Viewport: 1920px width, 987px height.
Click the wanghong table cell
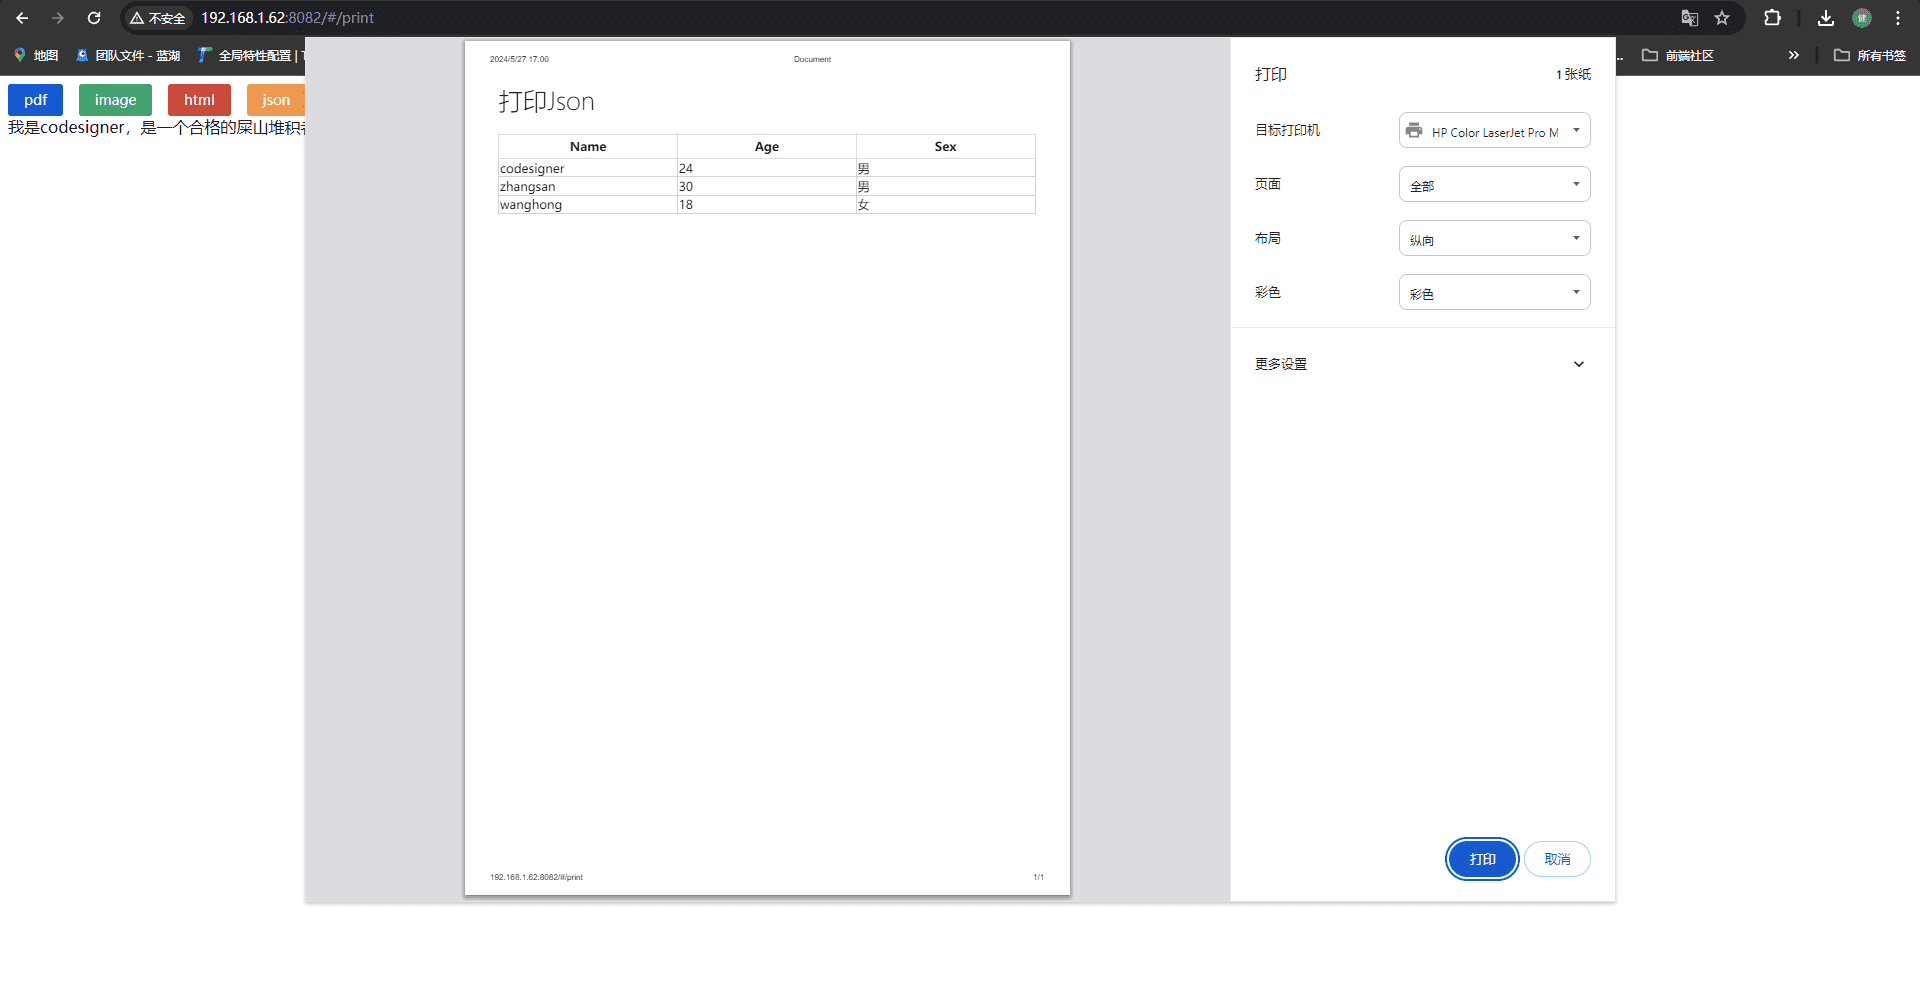pyautogui.click(x=588, y=205)
